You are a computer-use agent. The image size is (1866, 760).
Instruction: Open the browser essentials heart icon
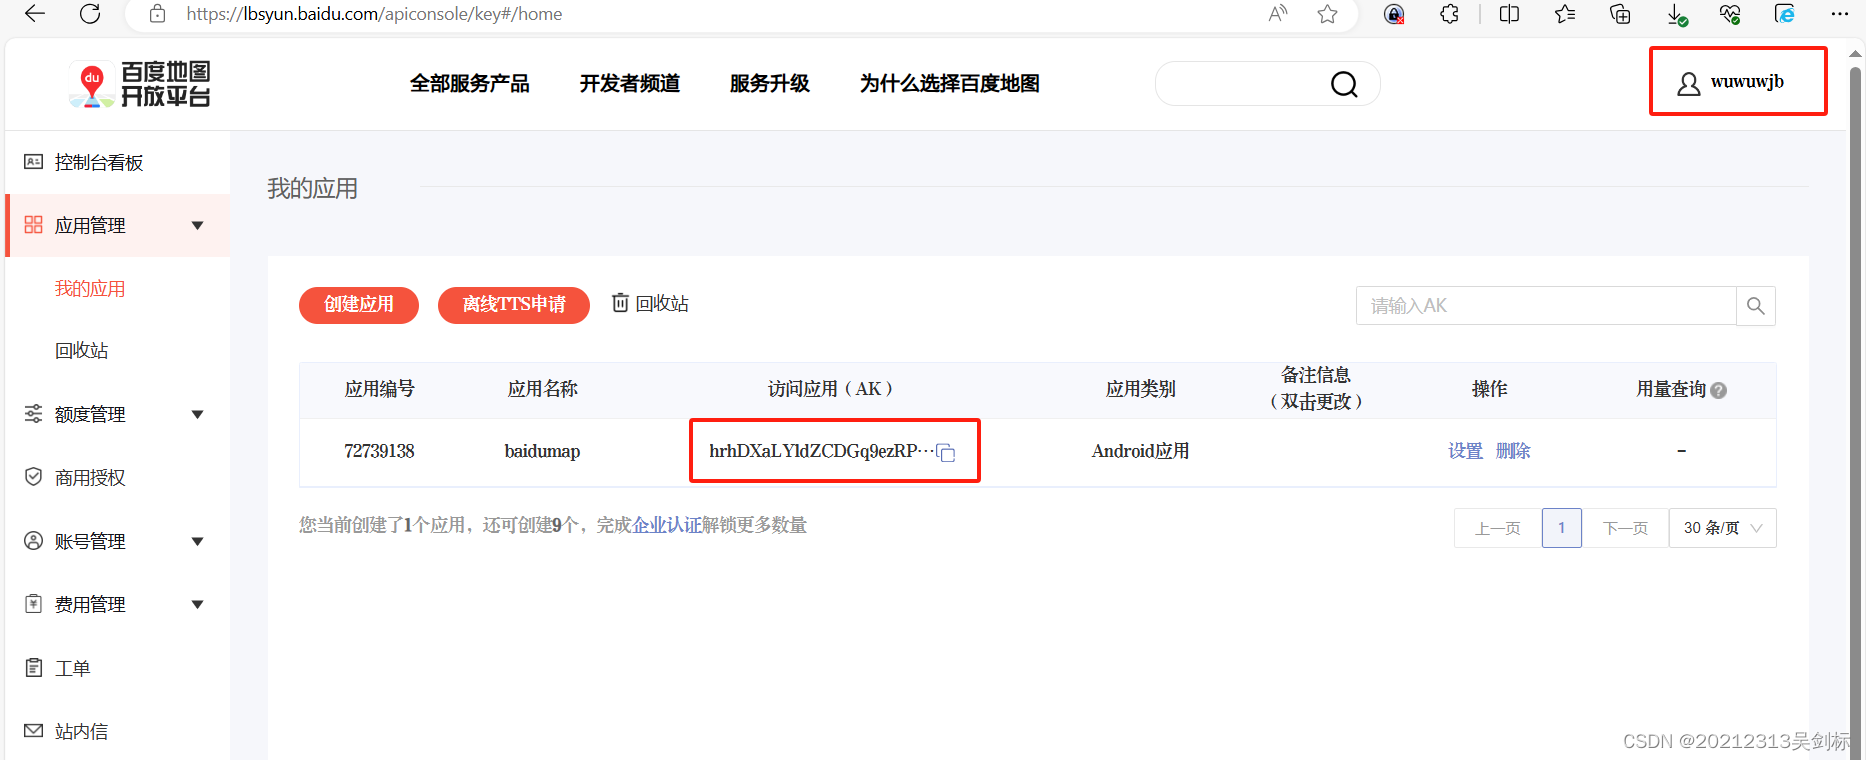click(x=1730, y=14)
